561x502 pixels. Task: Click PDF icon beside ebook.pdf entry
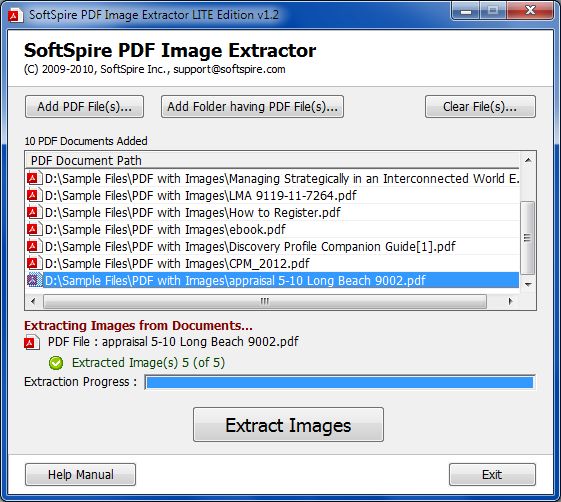(34, 229)
